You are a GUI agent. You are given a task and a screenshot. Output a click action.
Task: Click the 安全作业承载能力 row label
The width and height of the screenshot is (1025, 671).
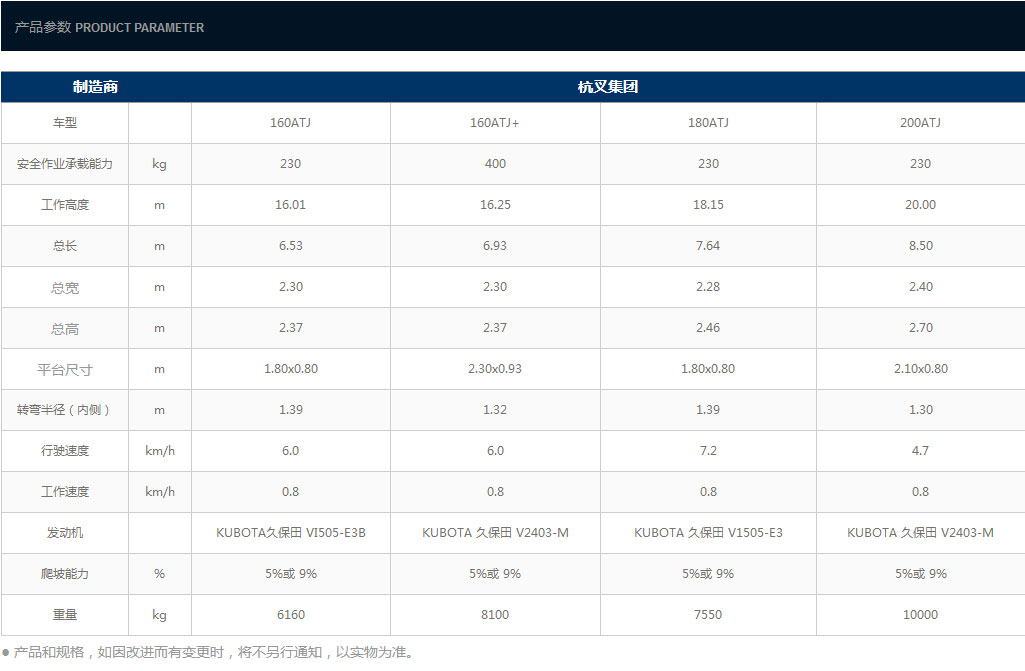pos(65,164)
